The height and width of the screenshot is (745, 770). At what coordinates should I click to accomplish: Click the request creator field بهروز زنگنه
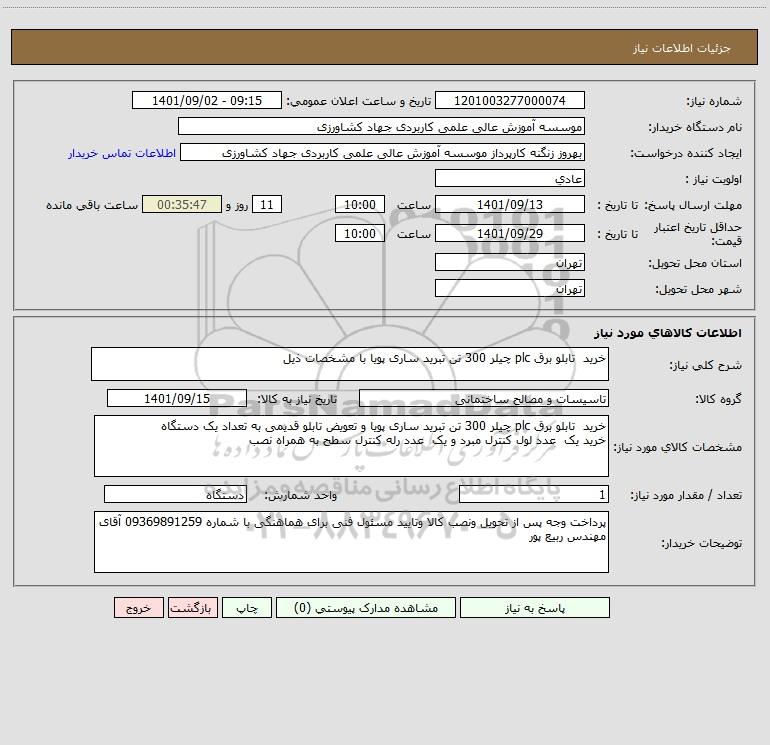(383, 152)
